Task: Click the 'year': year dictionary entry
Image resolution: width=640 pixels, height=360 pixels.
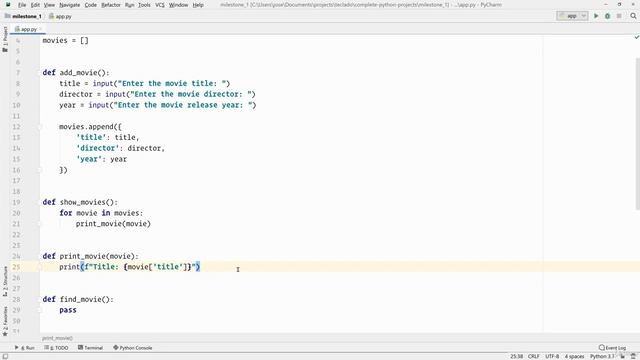Action: click(x=101, y=159)
